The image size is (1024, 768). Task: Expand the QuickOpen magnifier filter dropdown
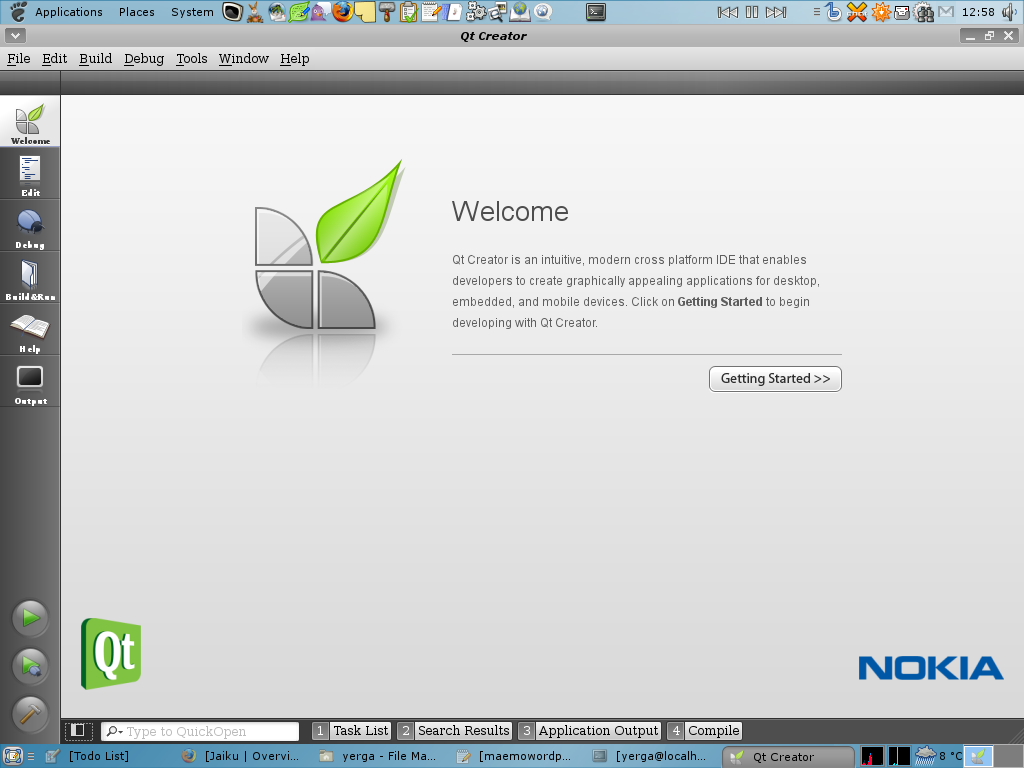click(x=114, y=732)
